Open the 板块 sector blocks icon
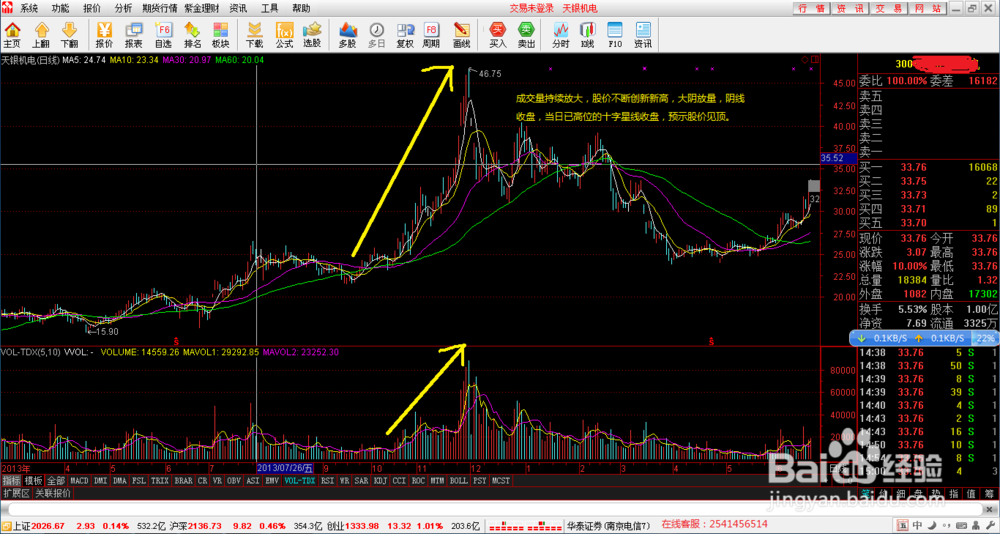 [x=221, y=35]
